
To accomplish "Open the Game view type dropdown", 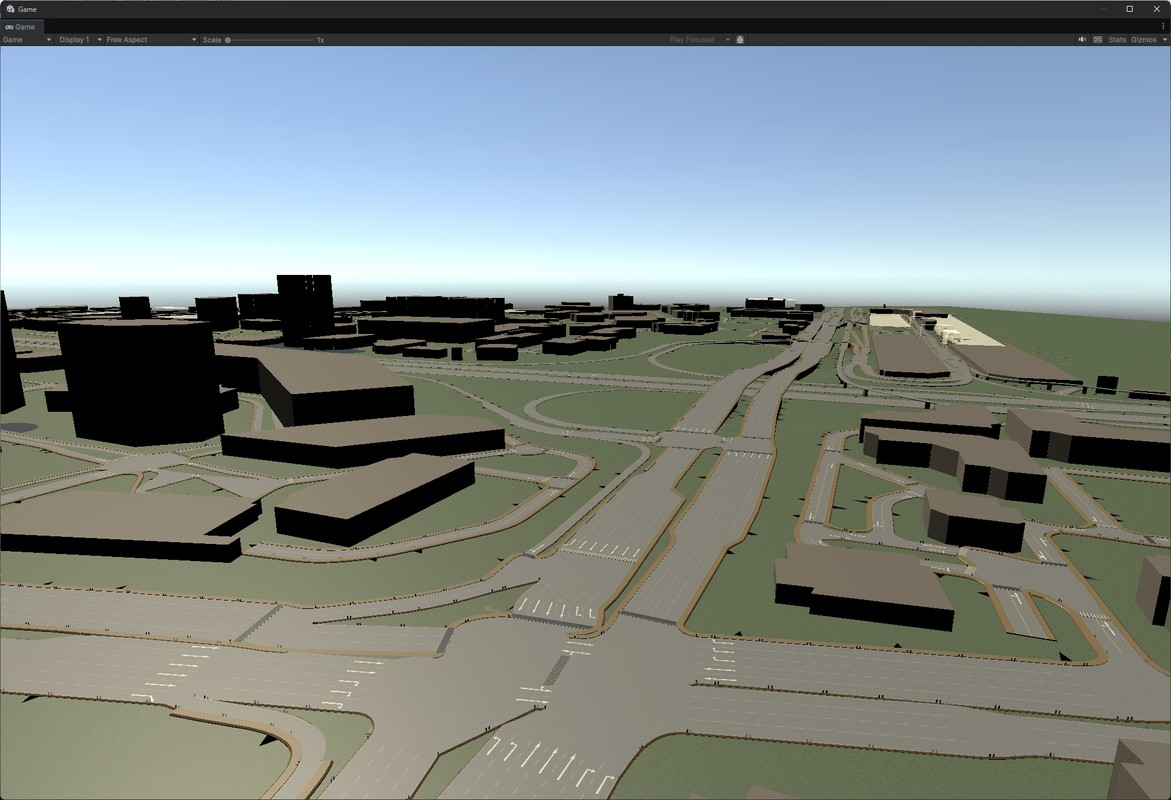I will click(26, 40).
